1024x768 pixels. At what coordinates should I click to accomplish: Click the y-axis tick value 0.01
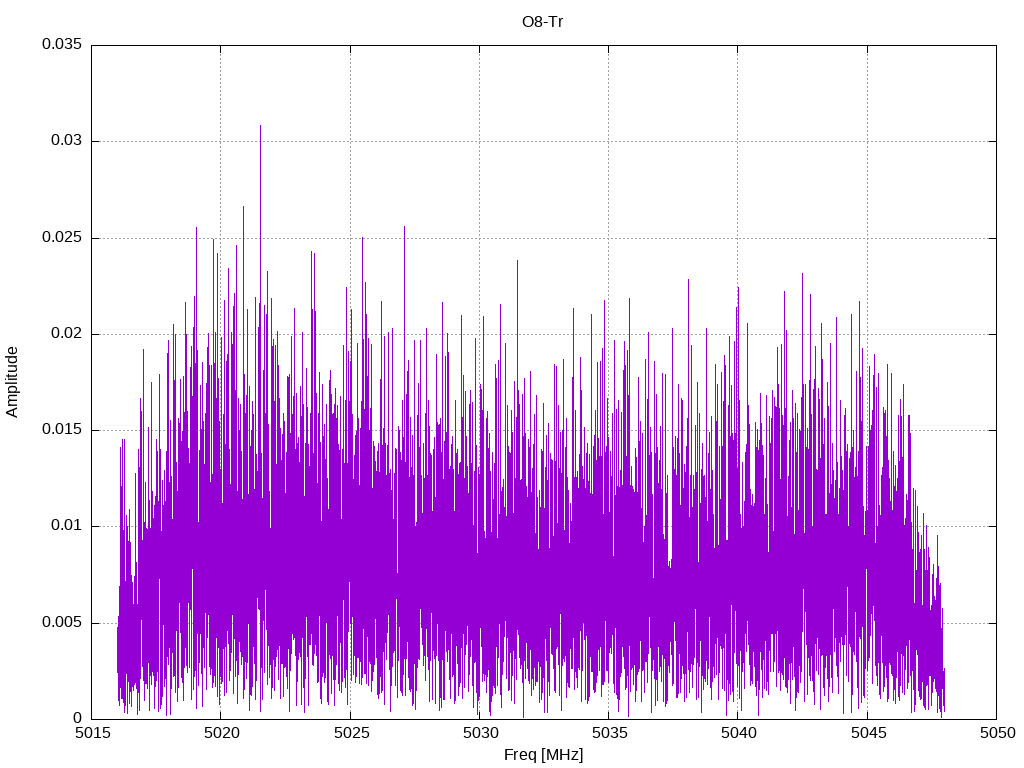click(67, 525)
